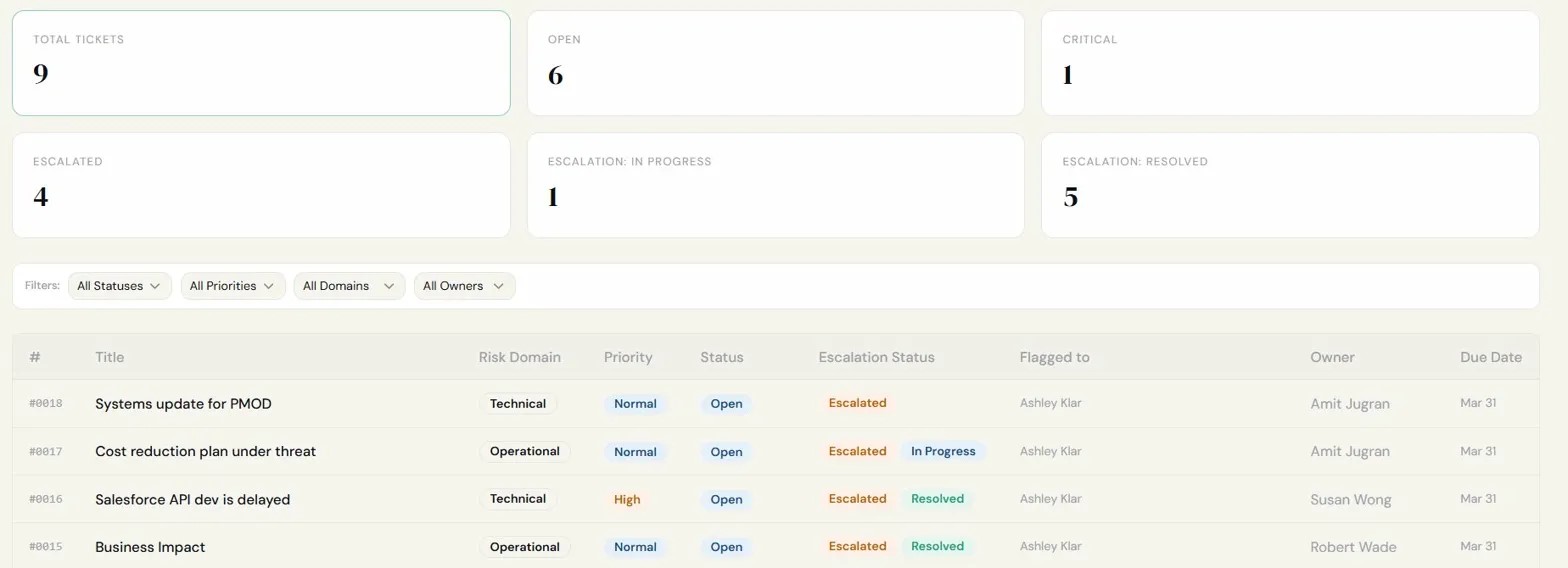Image resolution: width=1568 pixels, height=568 pixels.
Task: Click ticket number #0017
Action: (x=46, y=452)
